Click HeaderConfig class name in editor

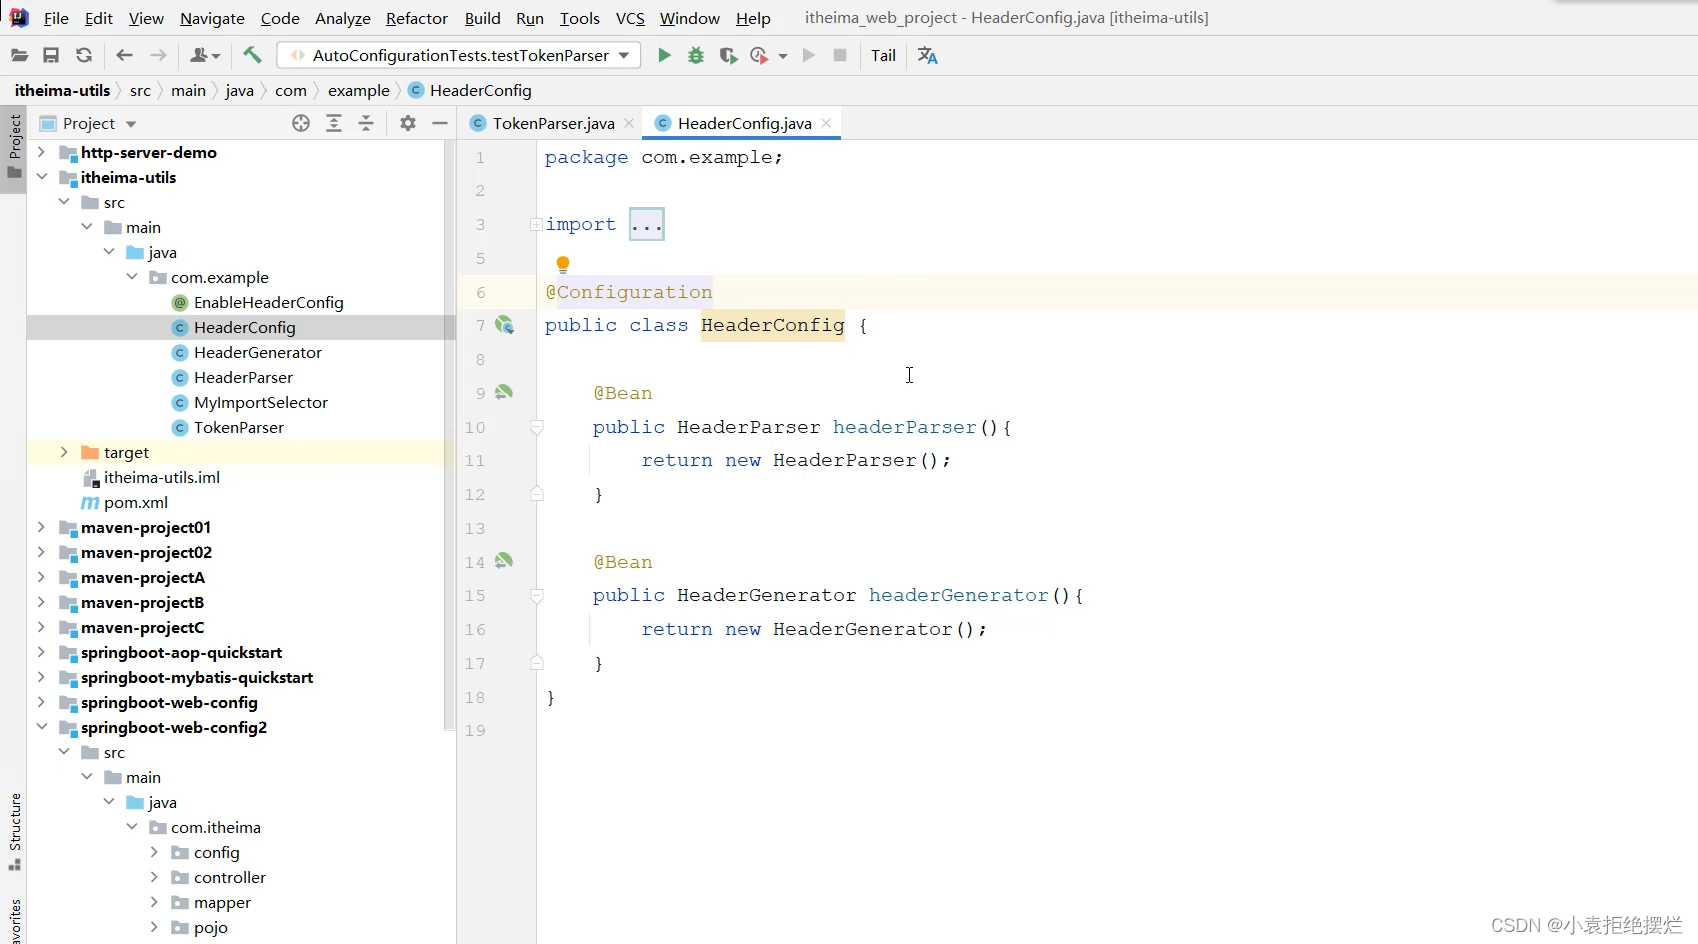point(772,325)
